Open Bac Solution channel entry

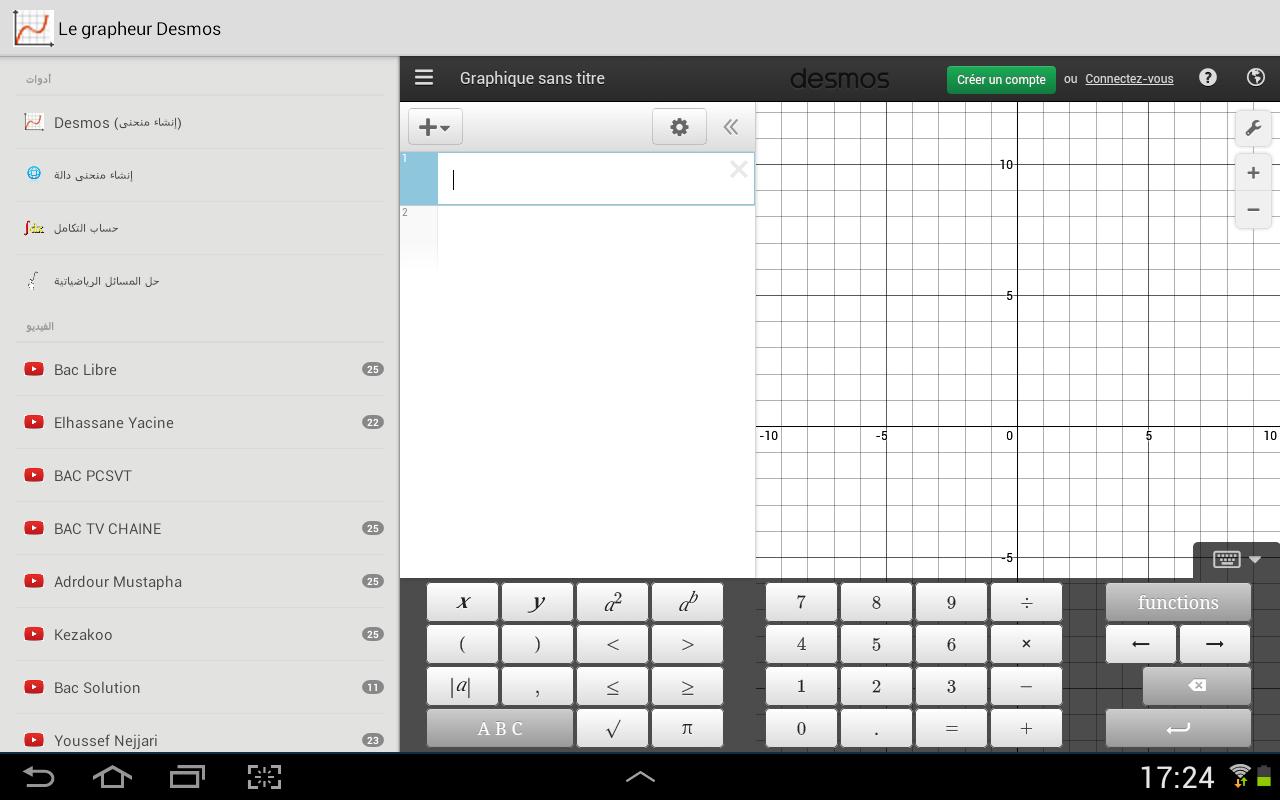200,687
